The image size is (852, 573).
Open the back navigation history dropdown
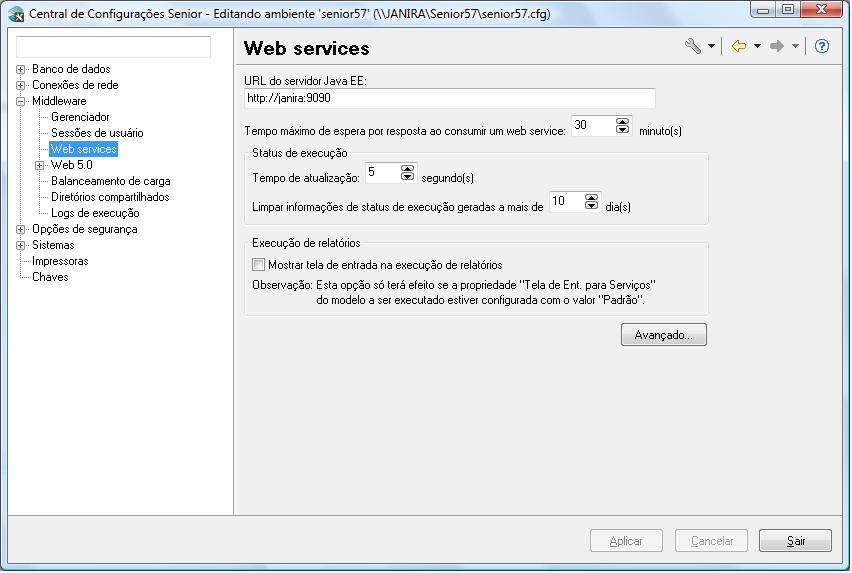pyautogui.click(x=757, y=47)
